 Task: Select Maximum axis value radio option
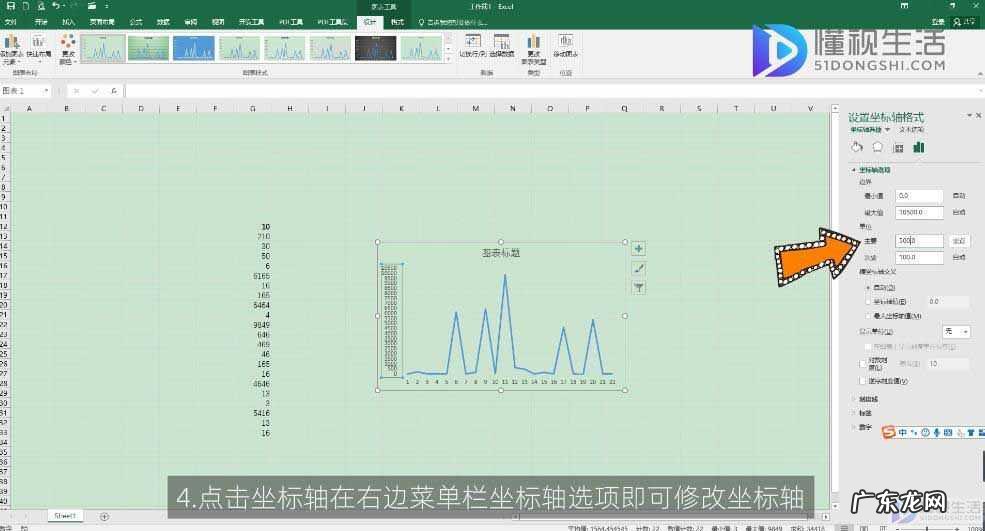[x=869, y=316]
